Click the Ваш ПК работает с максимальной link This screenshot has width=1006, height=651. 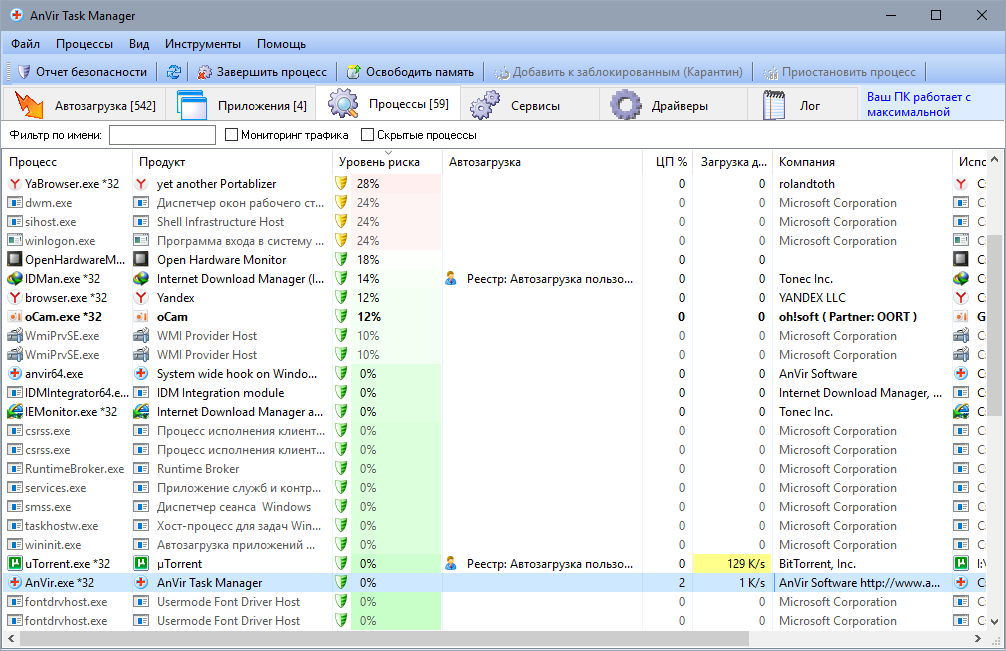pyautogui.click(x=918, y=104)
